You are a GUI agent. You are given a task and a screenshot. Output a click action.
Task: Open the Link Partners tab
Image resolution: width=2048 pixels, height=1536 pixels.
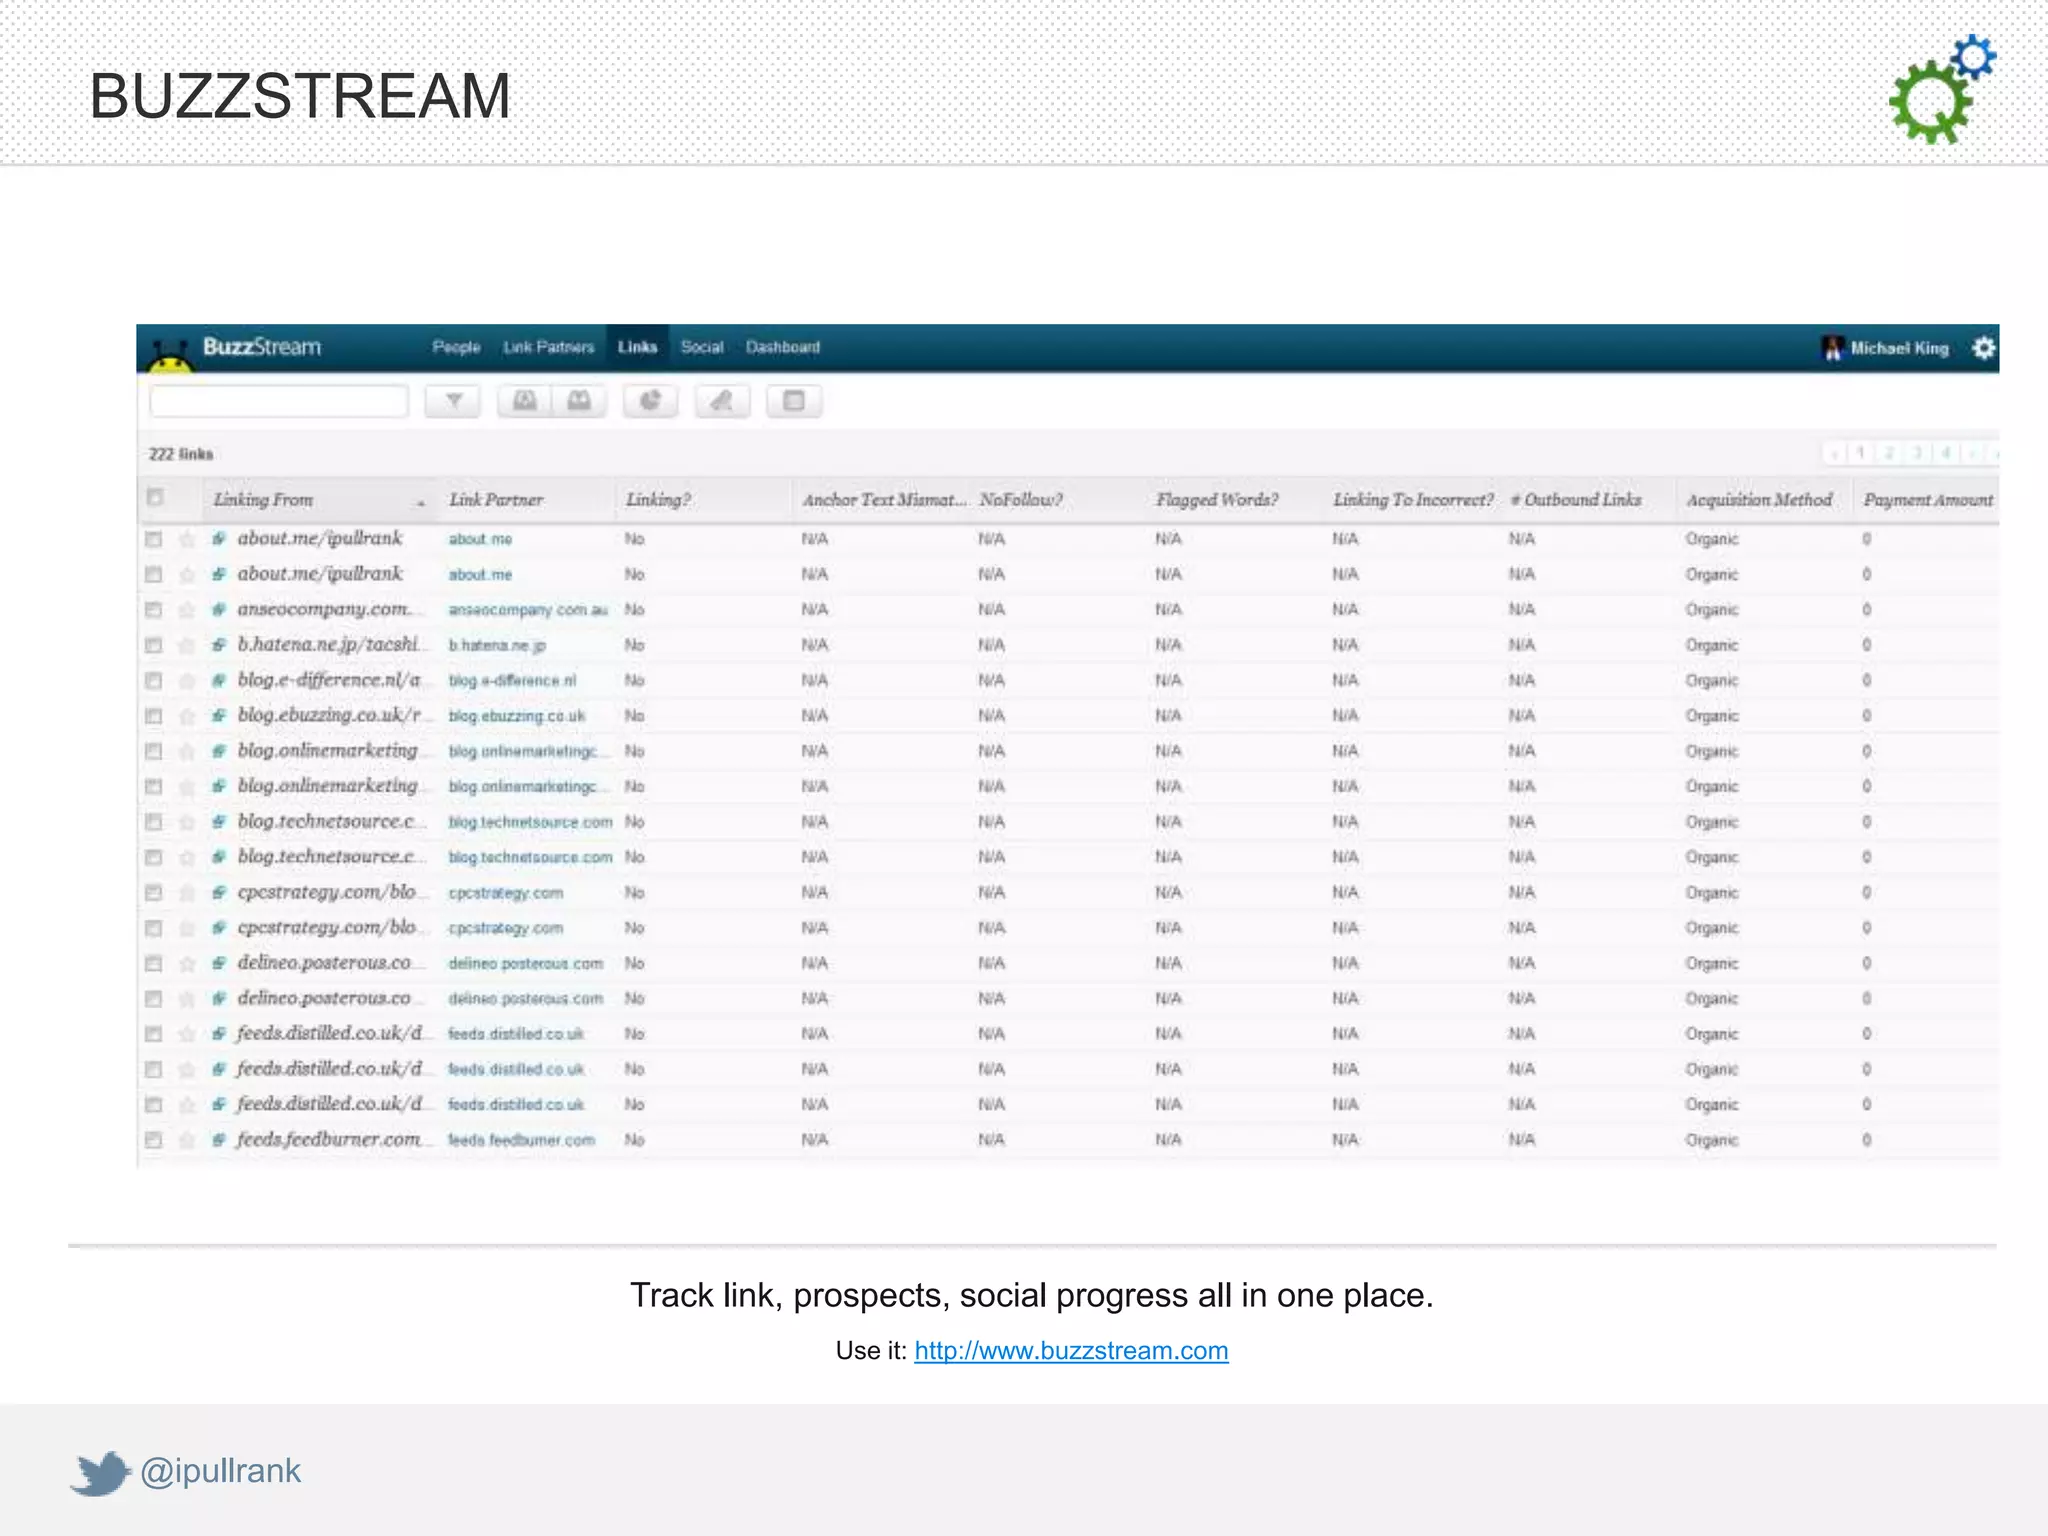(548, 347)
